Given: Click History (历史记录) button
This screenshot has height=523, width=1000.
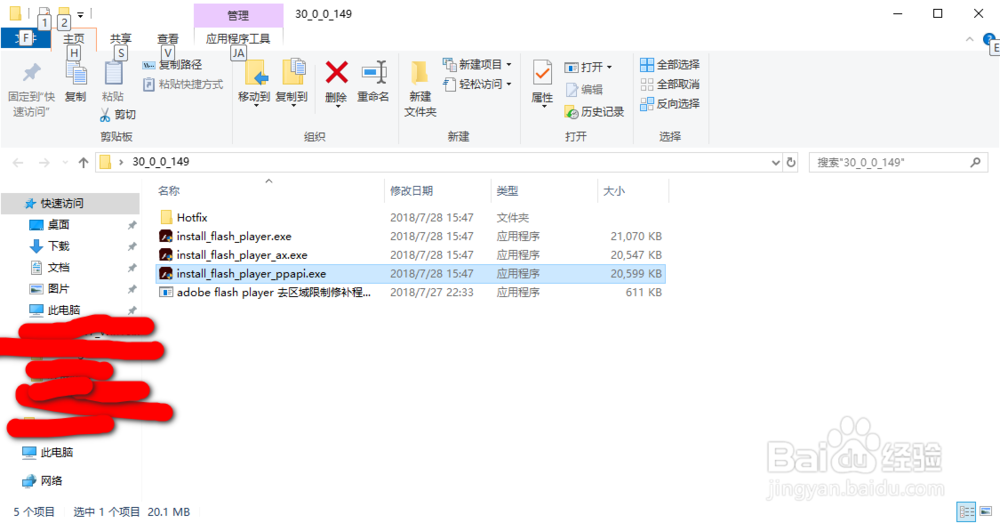Looking at the screenshot, I should (x=594, y=112).
